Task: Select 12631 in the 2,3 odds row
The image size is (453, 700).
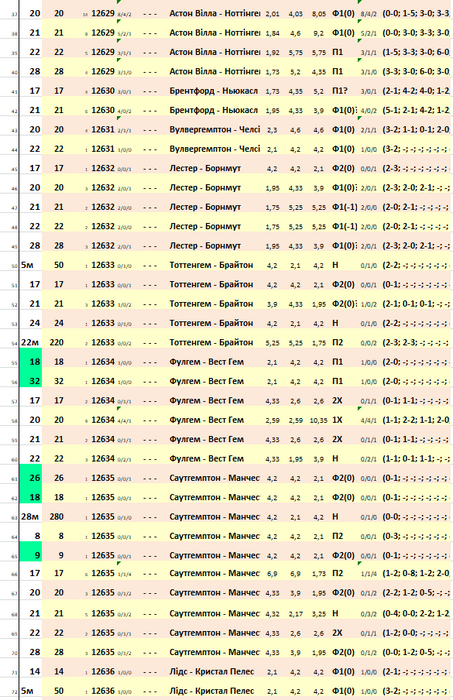Action: [x=103, y=129]
